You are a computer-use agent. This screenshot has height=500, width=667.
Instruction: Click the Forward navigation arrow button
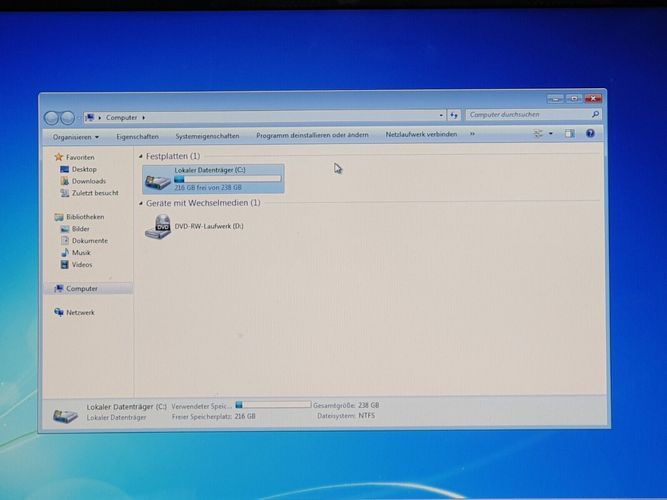coord(67,118)
